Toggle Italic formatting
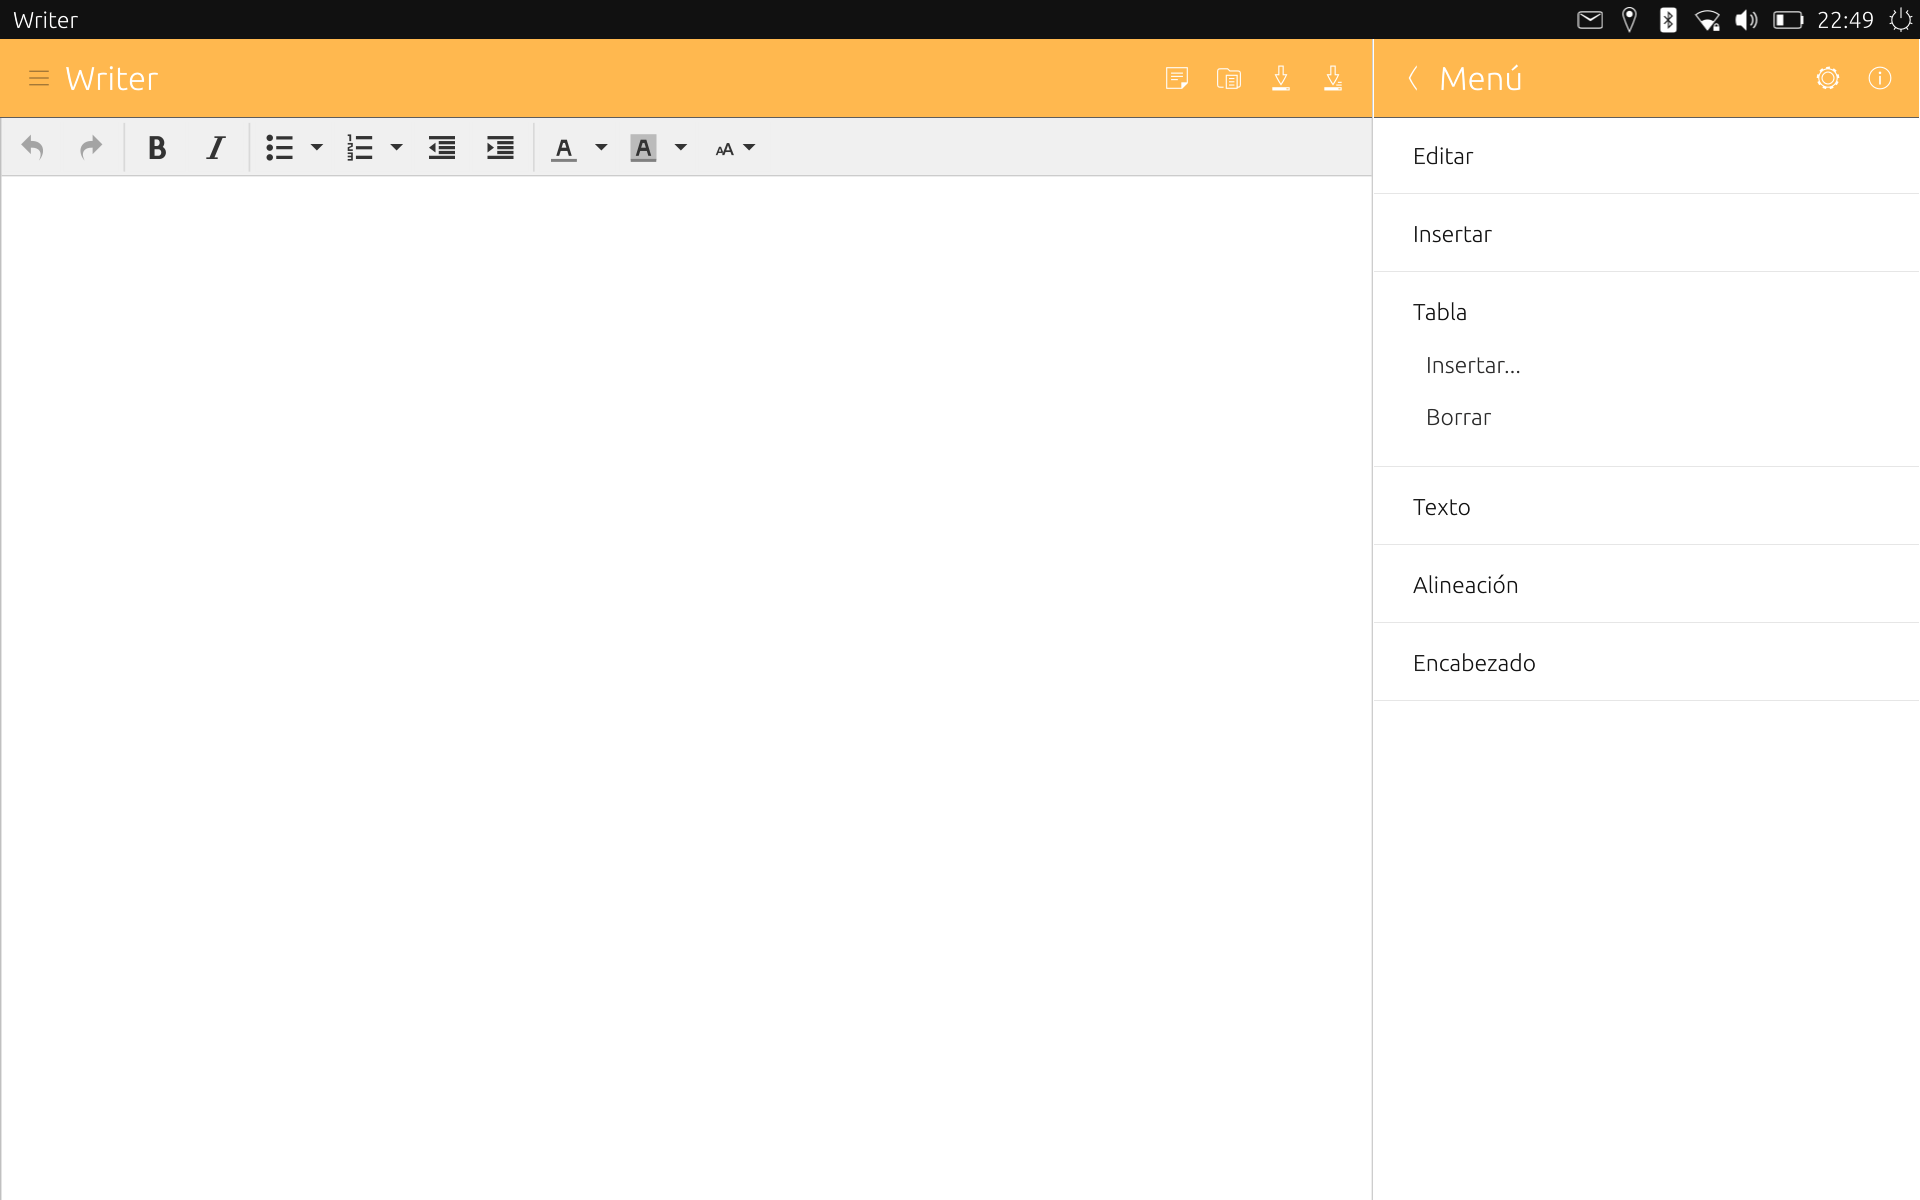The image size is (1920, 1200). pyautogui.click(x=215, y=148)
